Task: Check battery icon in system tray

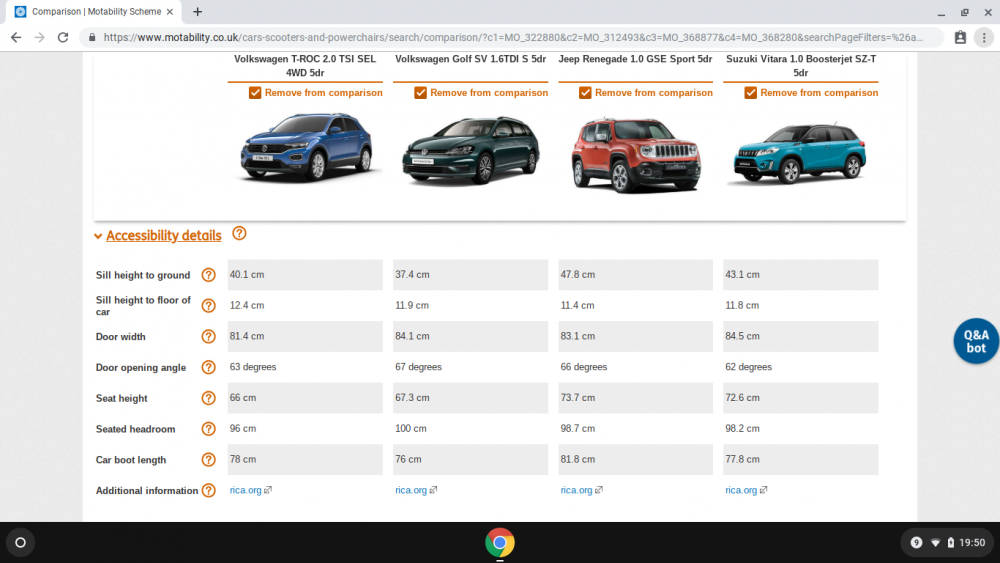Action: click(950, 543)
